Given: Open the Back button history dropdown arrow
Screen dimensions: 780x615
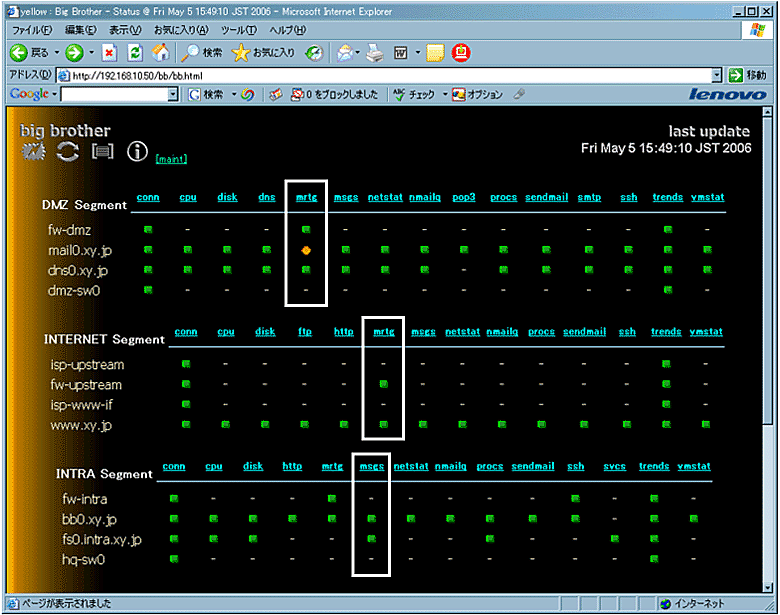Looking at the screenshot, I should 56,52.
